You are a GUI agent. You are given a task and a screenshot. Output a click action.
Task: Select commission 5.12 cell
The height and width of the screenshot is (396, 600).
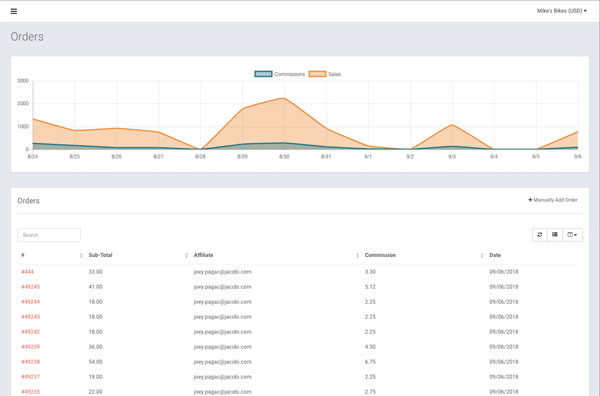pos(370,287)
